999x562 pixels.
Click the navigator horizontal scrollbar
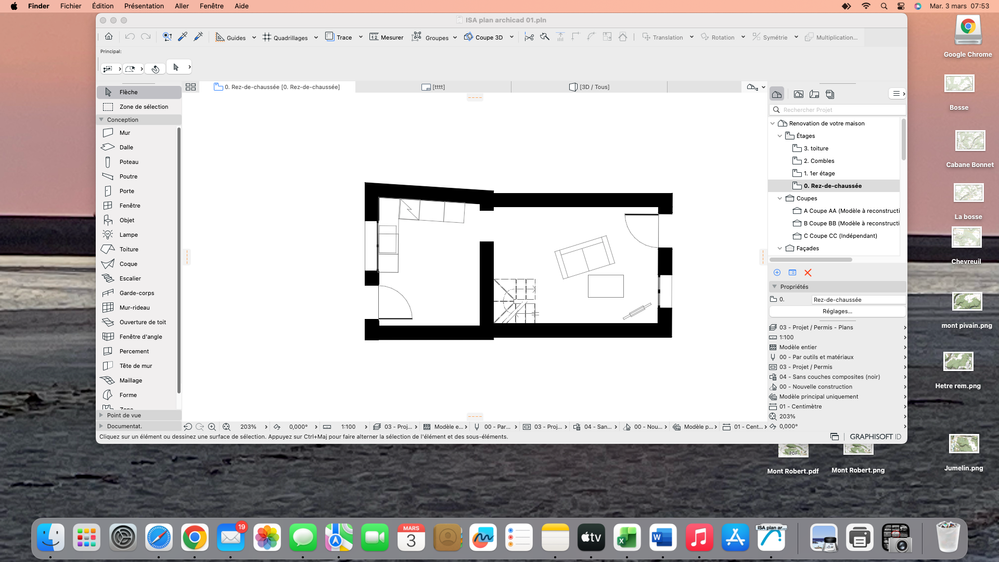[811, 259]
